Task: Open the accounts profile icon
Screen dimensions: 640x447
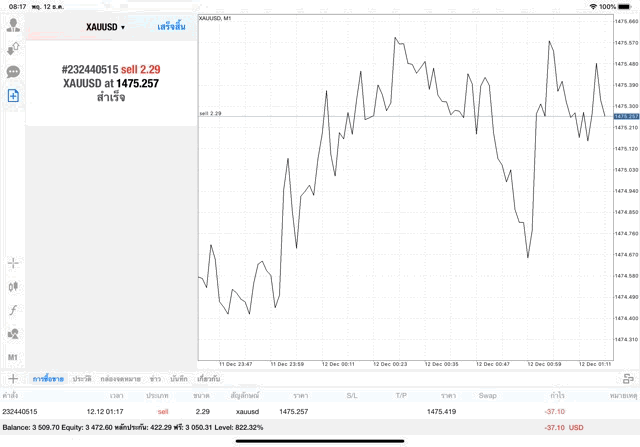Action: (13, 25)
